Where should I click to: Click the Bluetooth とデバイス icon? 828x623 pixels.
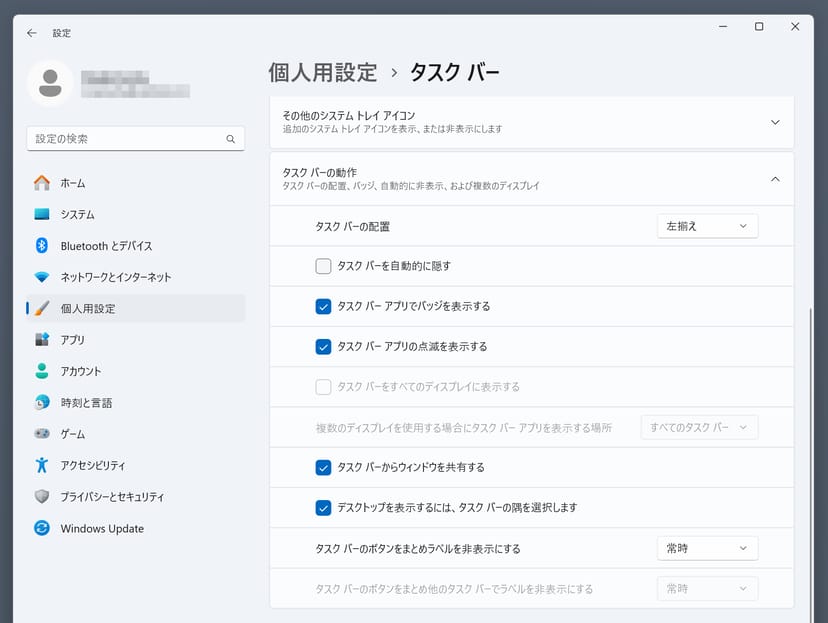(42, 246)
